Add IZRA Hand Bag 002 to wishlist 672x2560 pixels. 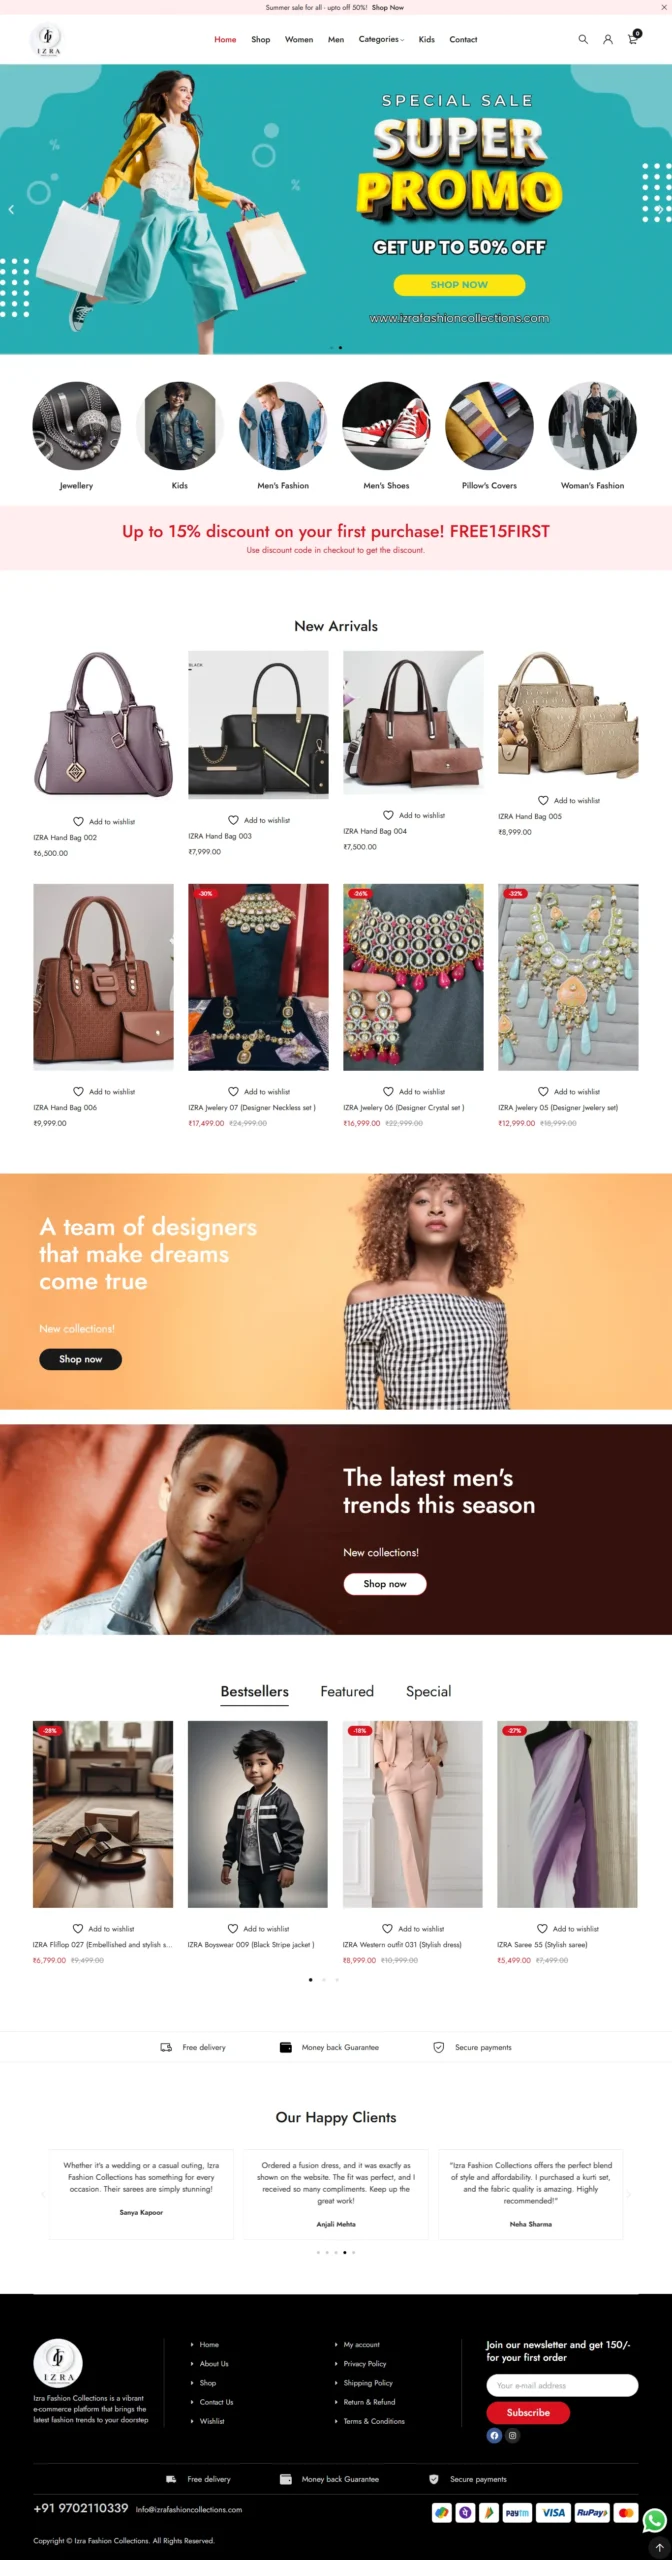pyautogui.click(x=104, y=821)
